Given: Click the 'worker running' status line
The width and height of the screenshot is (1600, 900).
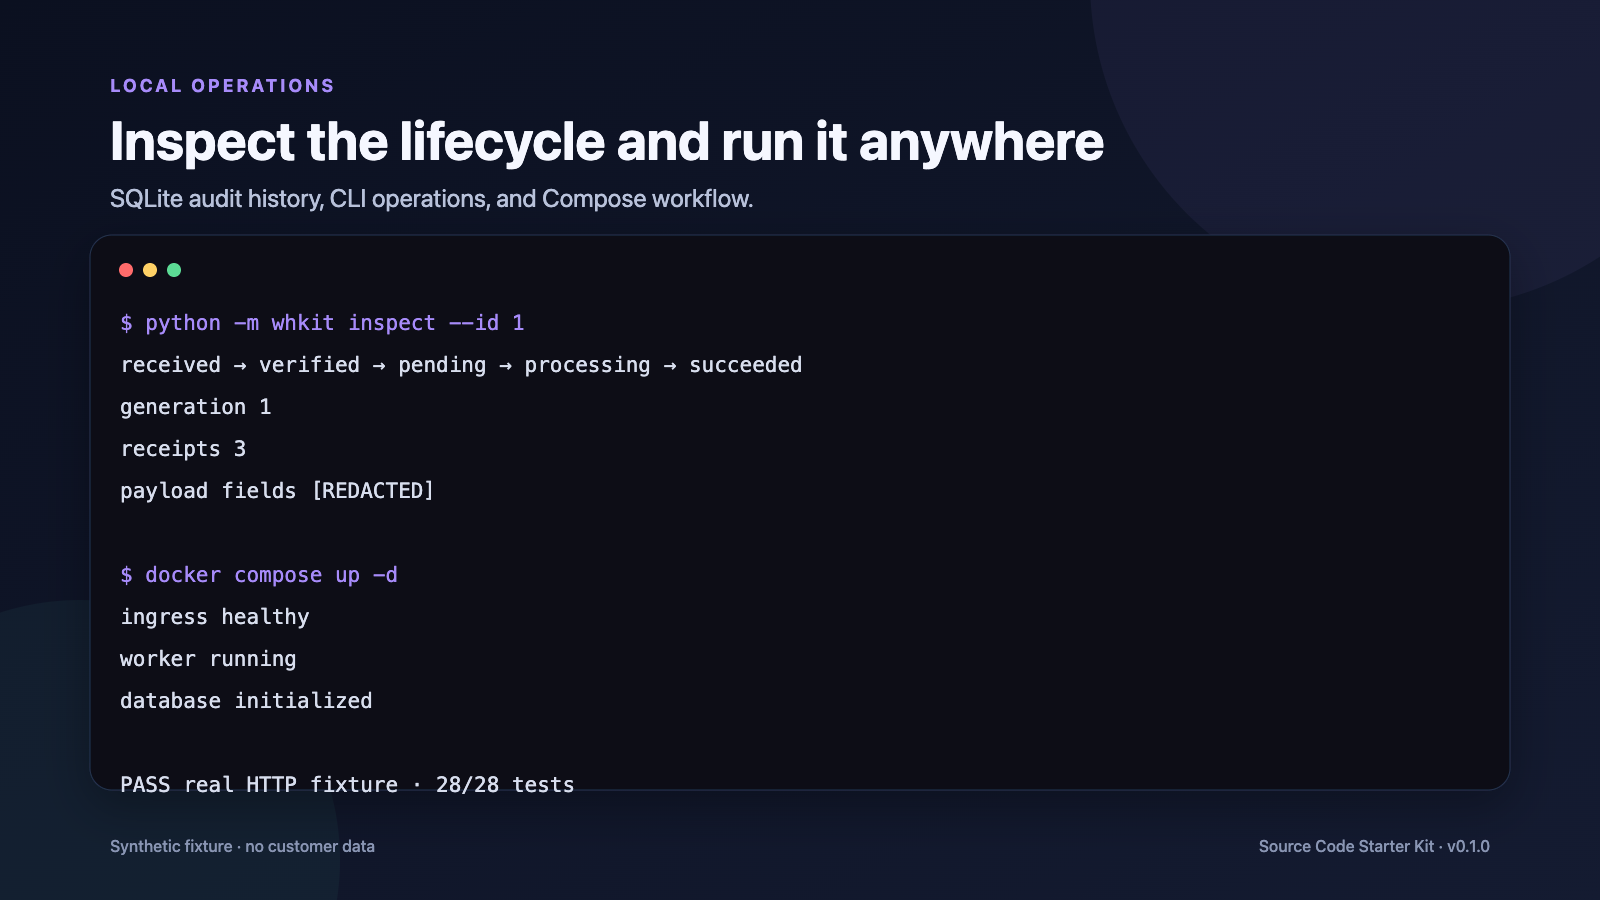Looking at the screenshot, I should click(x=208, y=659).
